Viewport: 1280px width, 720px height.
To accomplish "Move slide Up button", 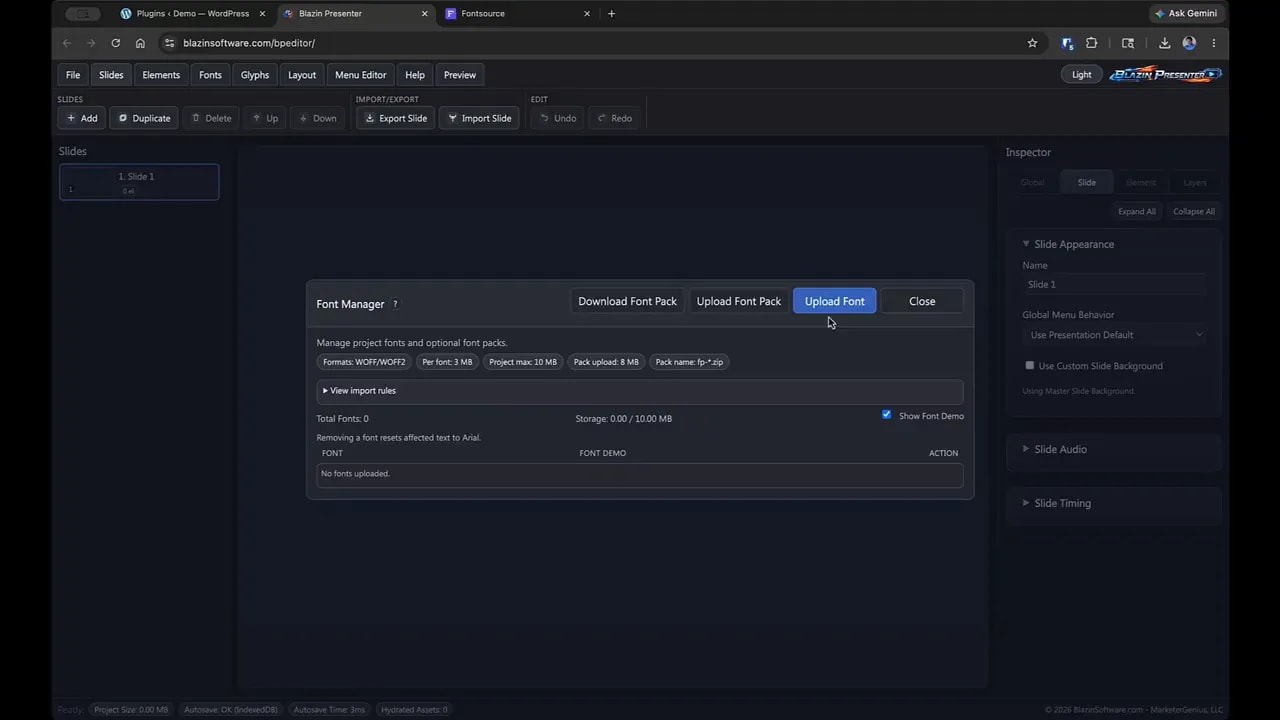I will (x=265, y=118).
